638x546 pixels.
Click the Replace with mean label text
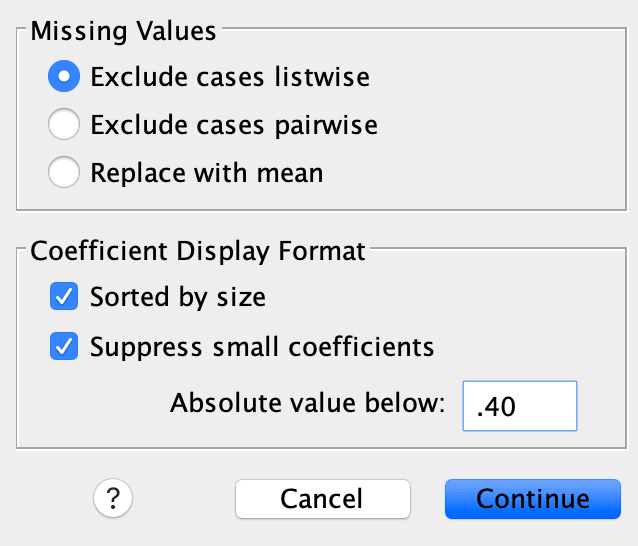point(207,173)
